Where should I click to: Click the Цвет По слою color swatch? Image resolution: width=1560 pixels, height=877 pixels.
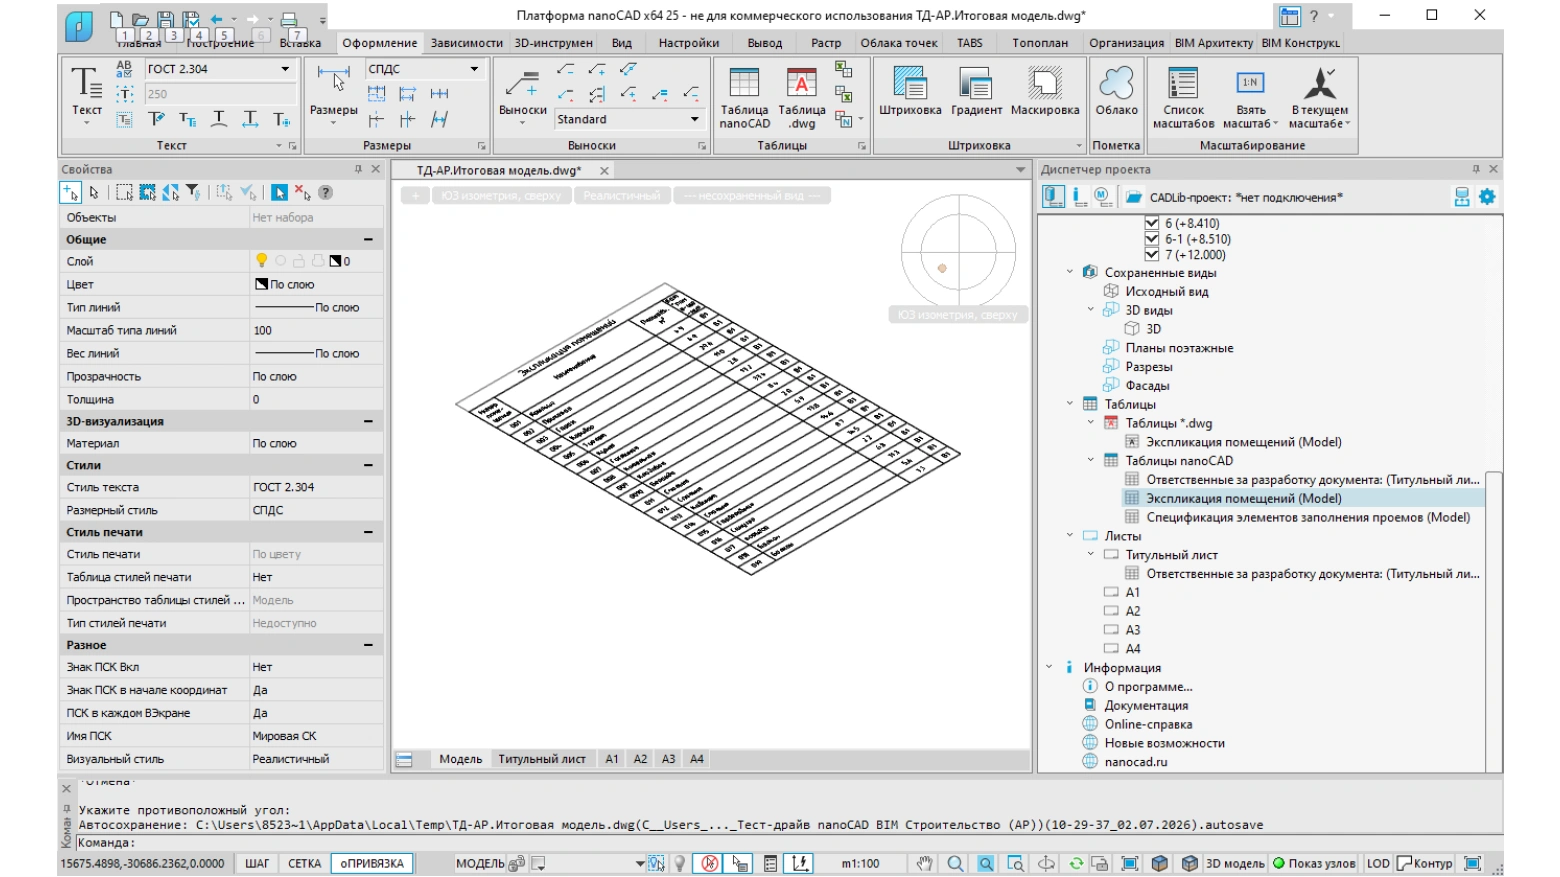[x=262, y=284]
